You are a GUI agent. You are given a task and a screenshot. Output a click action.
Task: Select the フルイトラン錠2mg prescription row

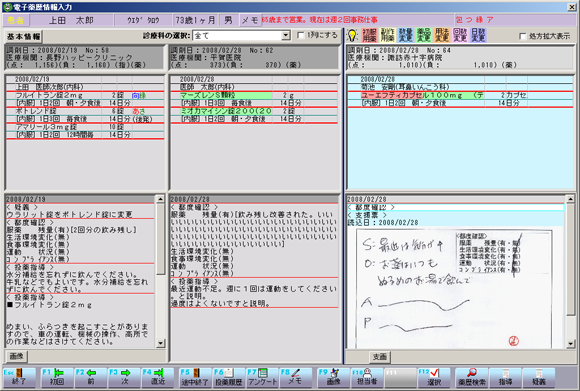coord(85,95)
